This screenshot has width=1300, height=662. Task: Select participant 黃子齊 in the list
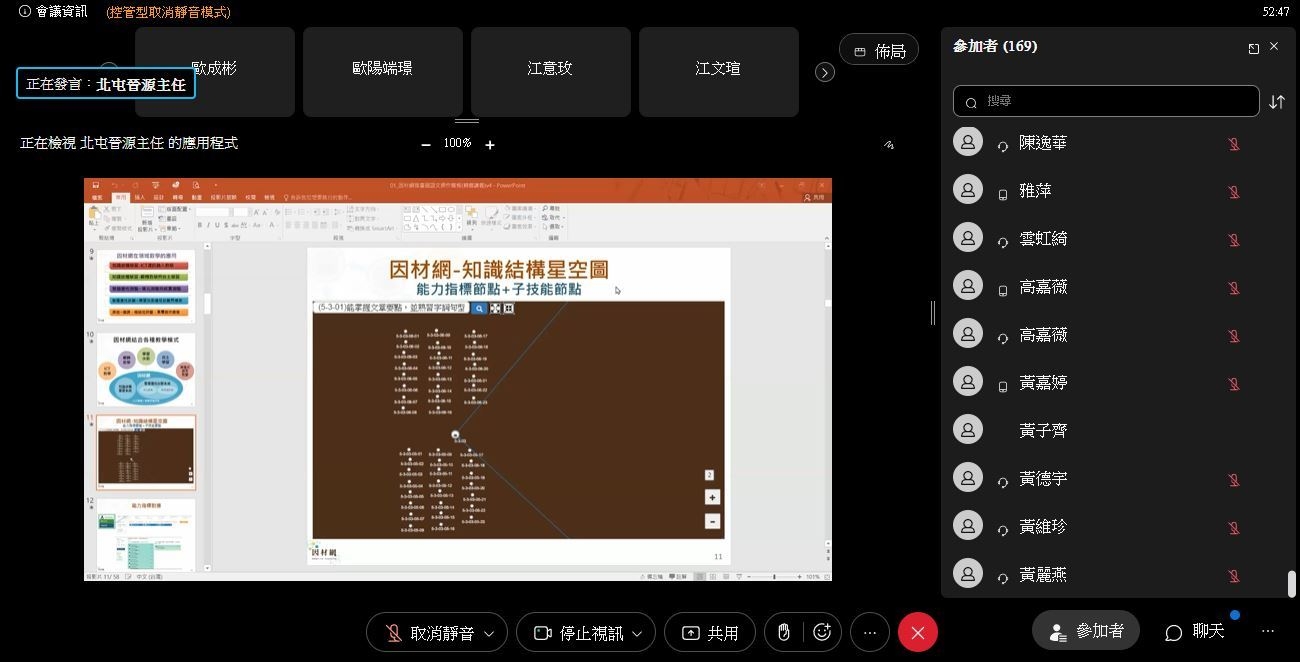click(x=1043, y=430)
